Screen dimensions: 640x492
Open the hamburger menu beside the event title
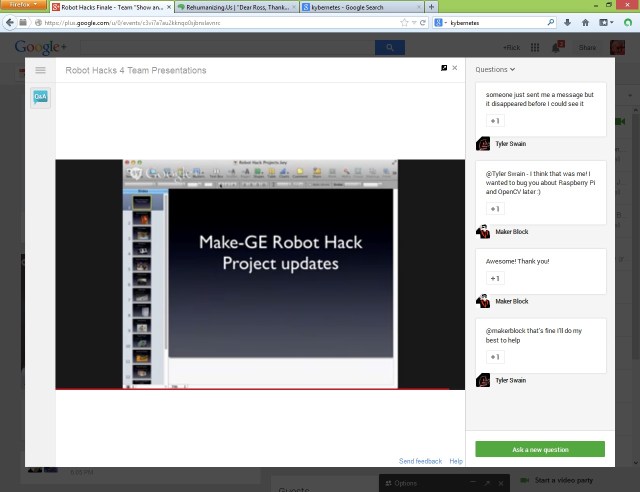pos(40,70)
